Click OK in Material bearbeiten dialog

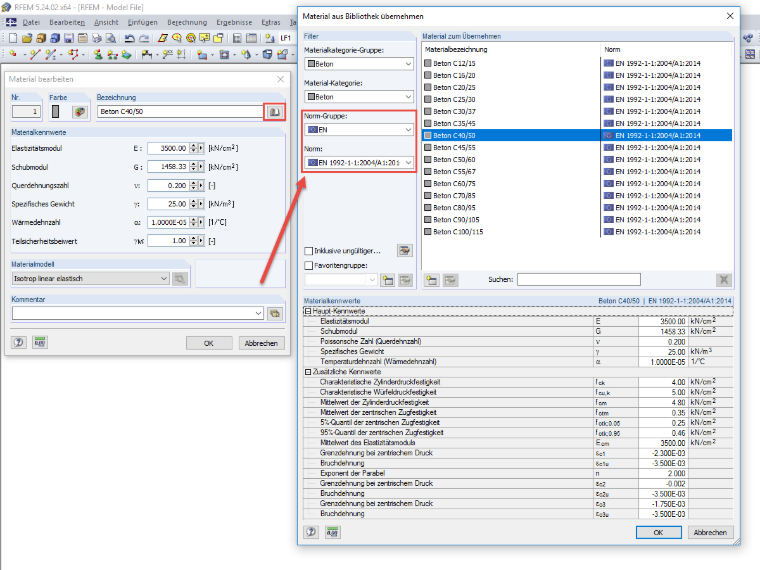pyautogui.click(x=209, y=343)
